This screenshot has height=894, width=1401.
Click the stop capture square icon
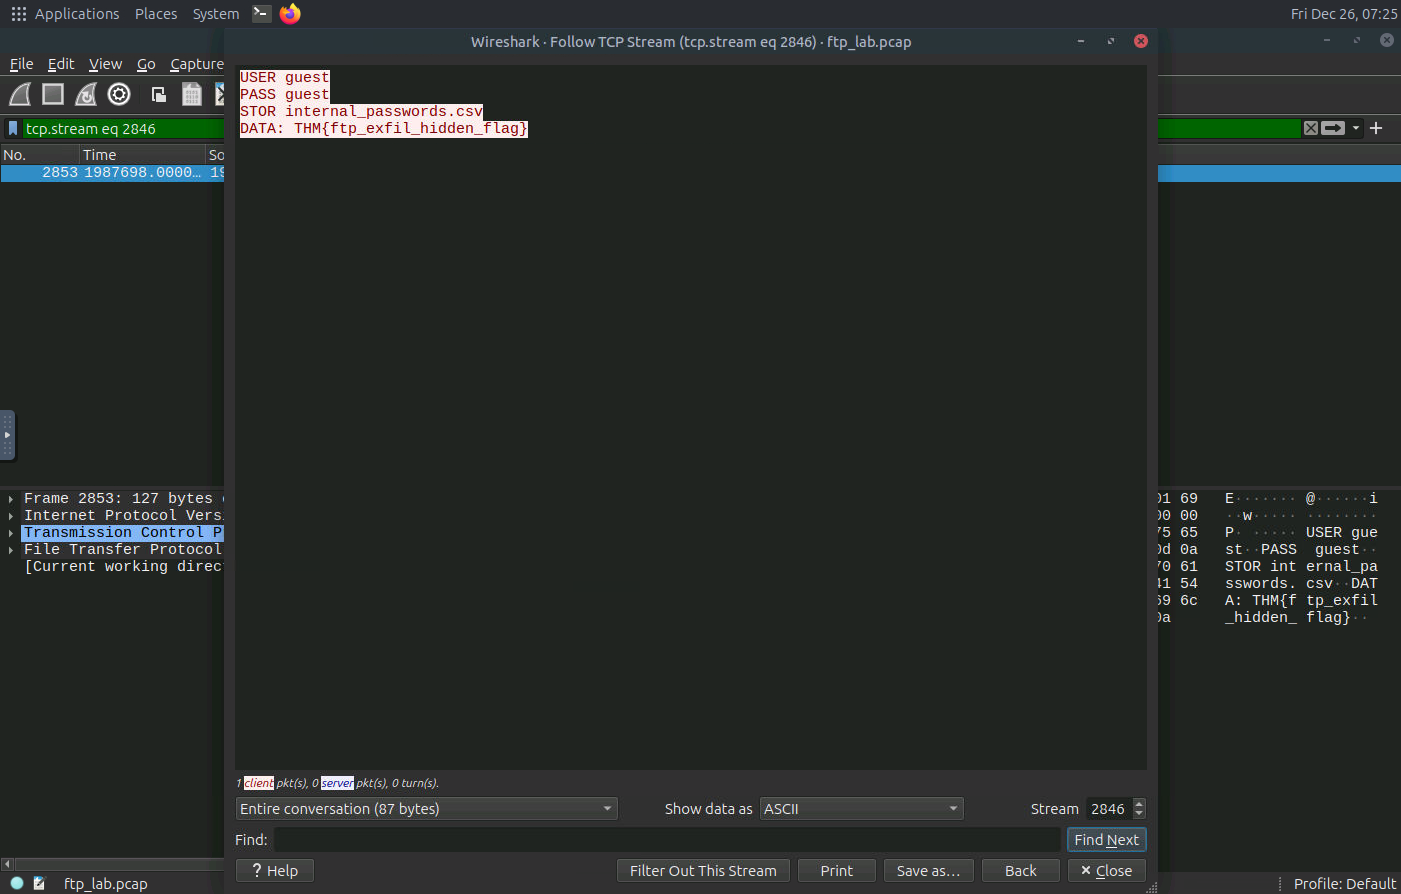coord(53,94)
